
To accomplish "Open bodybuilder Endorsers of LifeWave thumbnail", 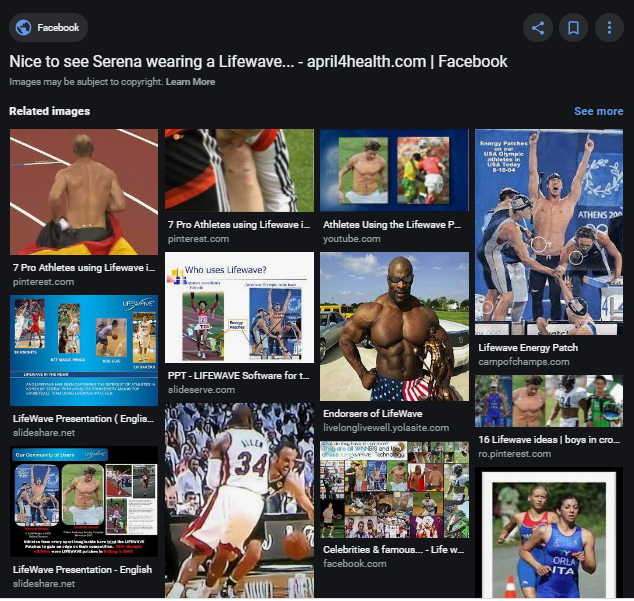I will [x=394, y=326].
